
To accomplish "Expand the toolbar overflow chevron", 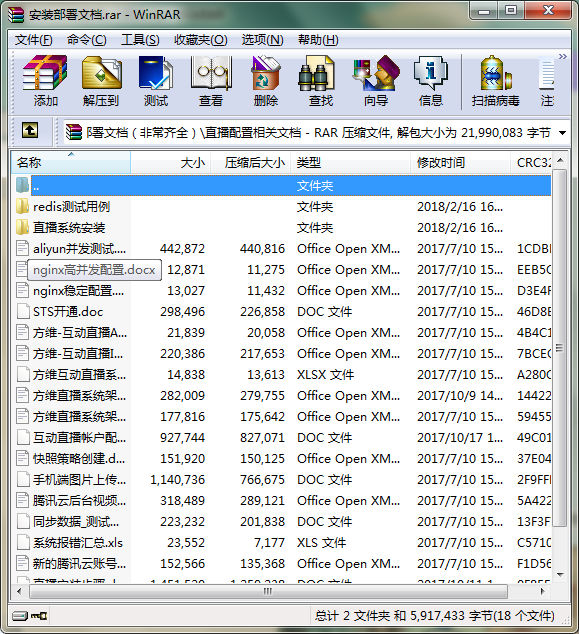I will pos(562,56).
